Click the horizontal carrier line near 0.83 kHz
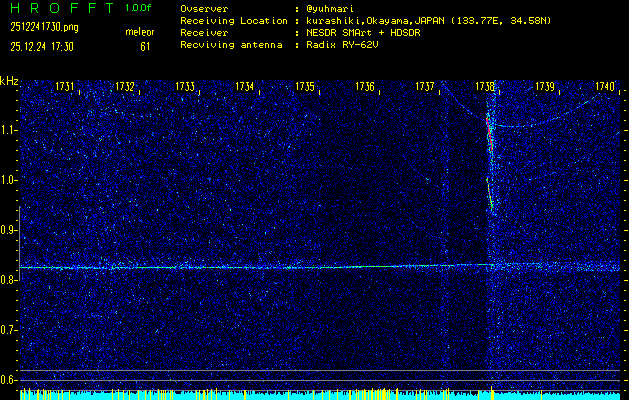629x400 pixels. (320, 266)
